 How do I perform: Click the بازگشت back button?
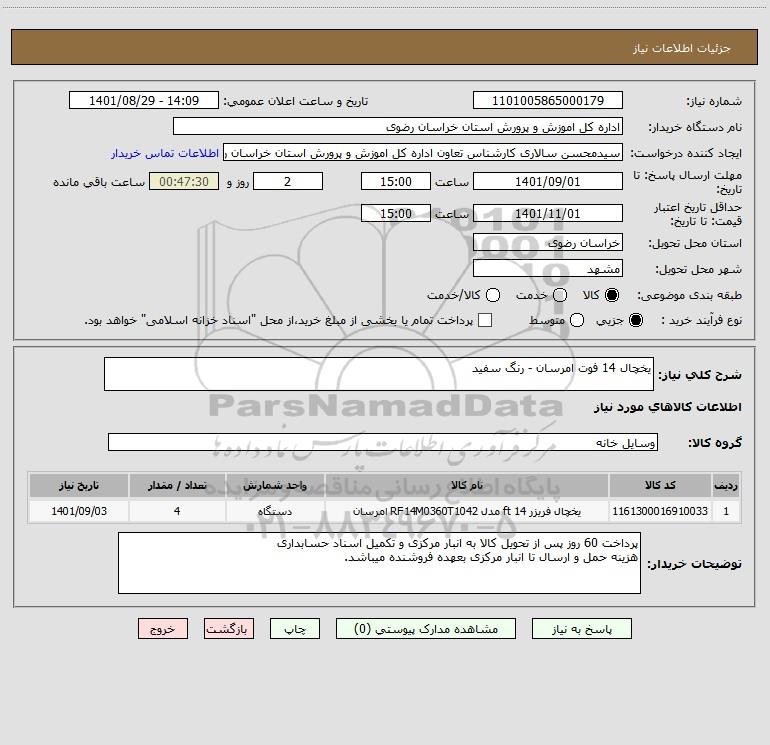click(x=229, y=629)
